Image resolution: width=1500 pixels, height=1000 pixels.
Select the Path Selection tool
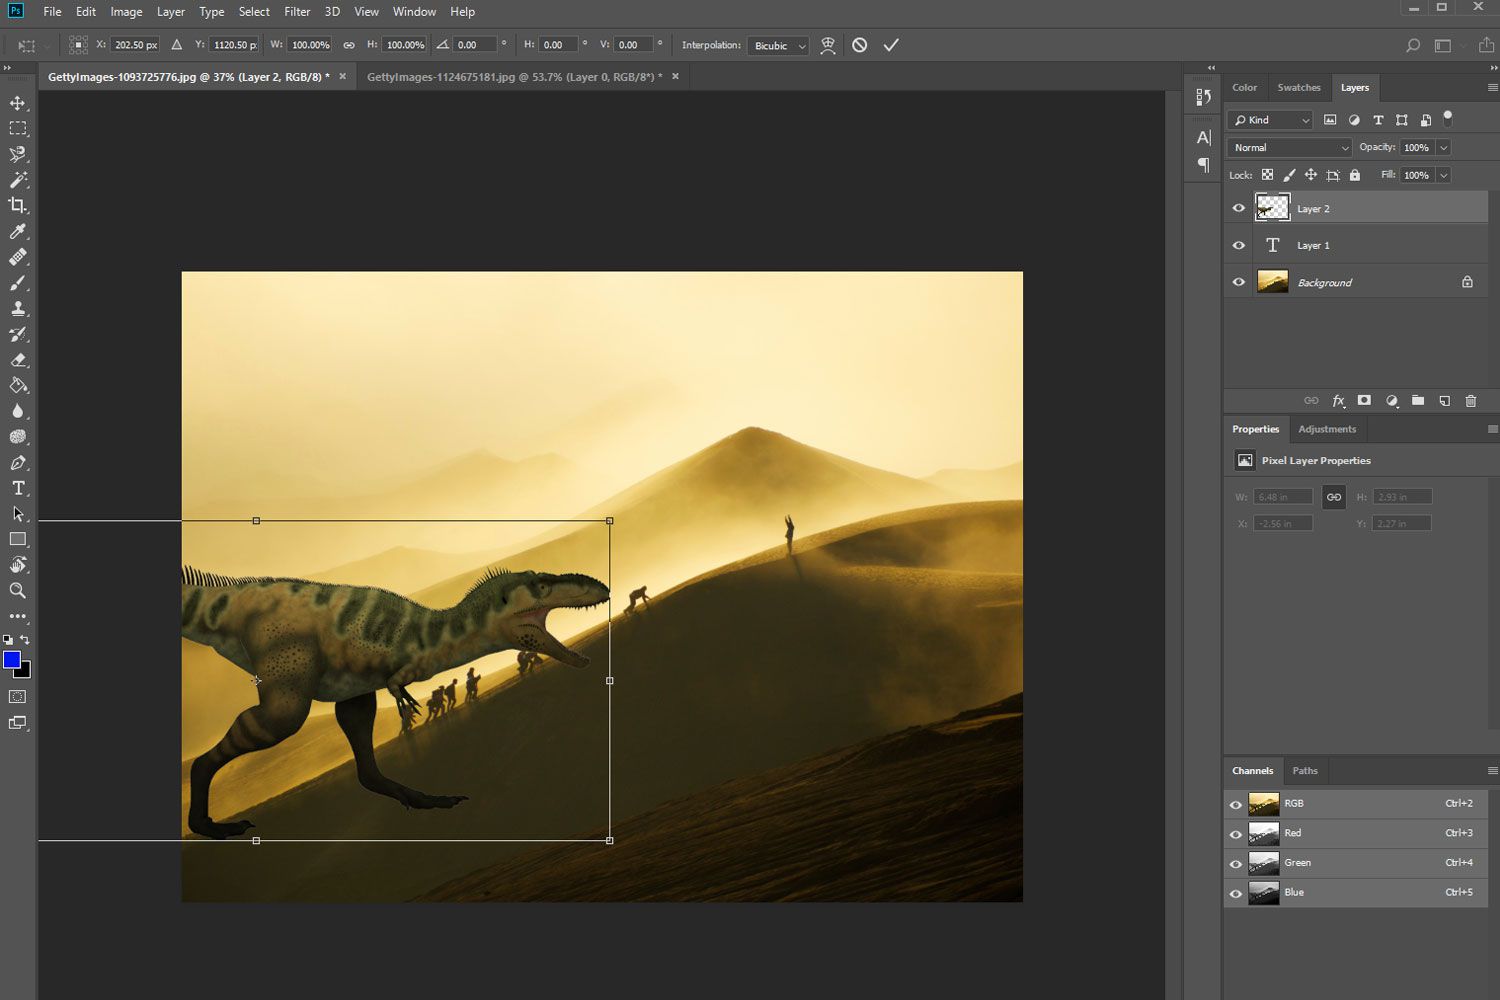click(x=18, y=514)
